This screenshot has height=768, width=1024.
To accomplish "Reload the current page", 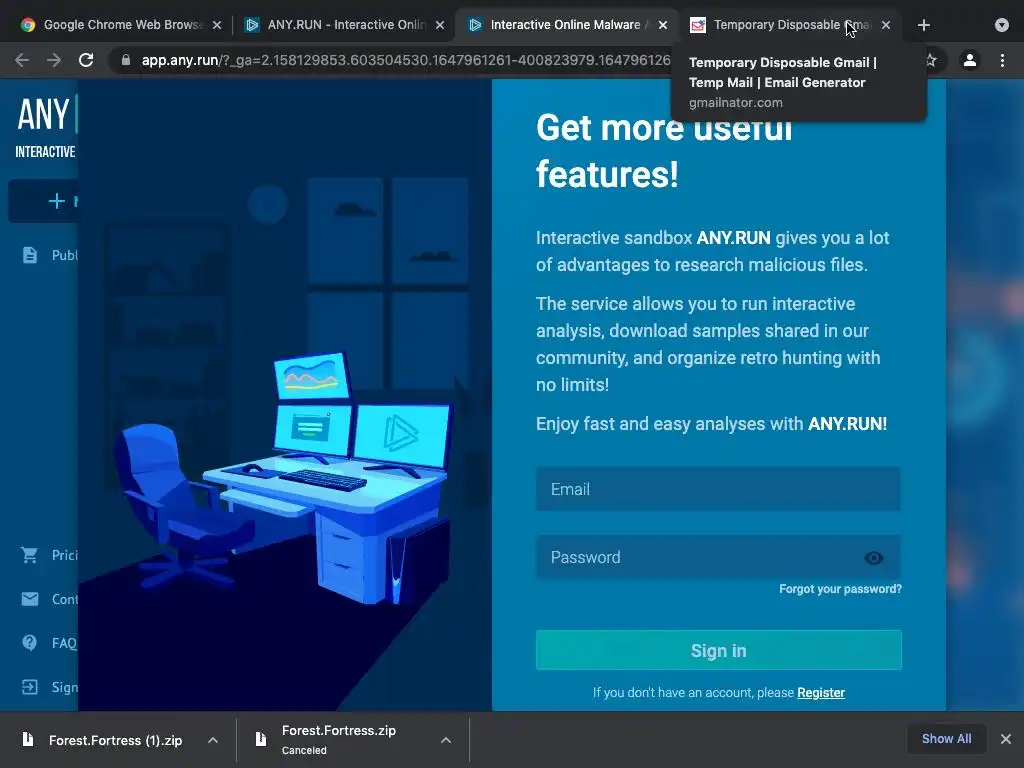I will 86,60.
